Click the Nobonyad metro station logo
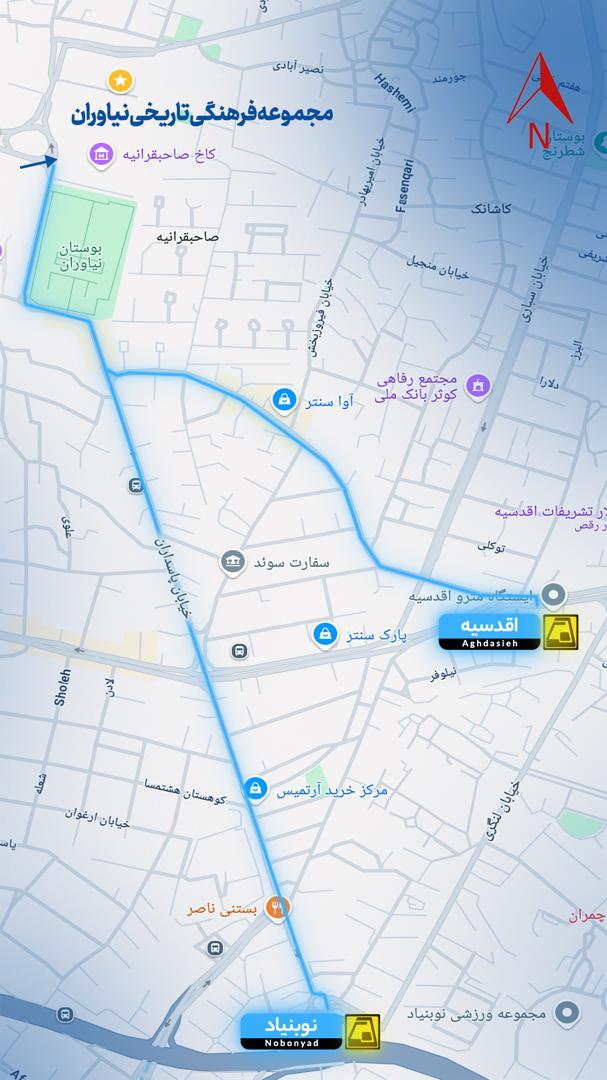Screen dimensions: 607x1080 (x=362, y=1032)
